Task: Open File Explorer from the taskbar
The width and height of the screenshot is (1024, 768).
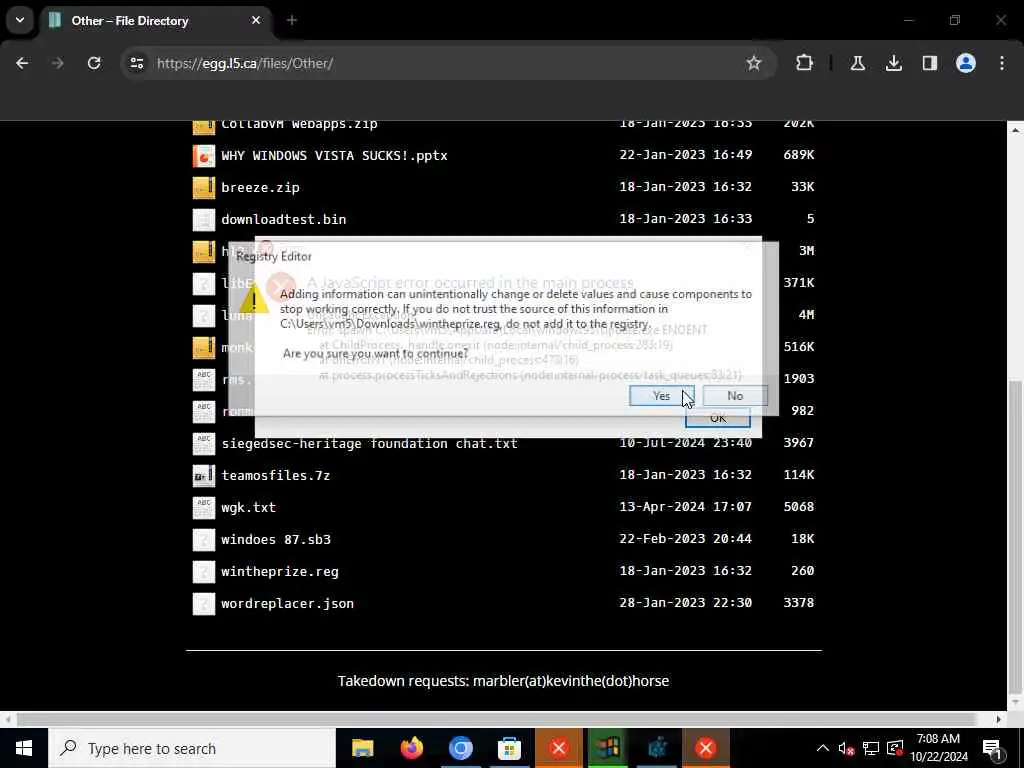Action: 362,748
